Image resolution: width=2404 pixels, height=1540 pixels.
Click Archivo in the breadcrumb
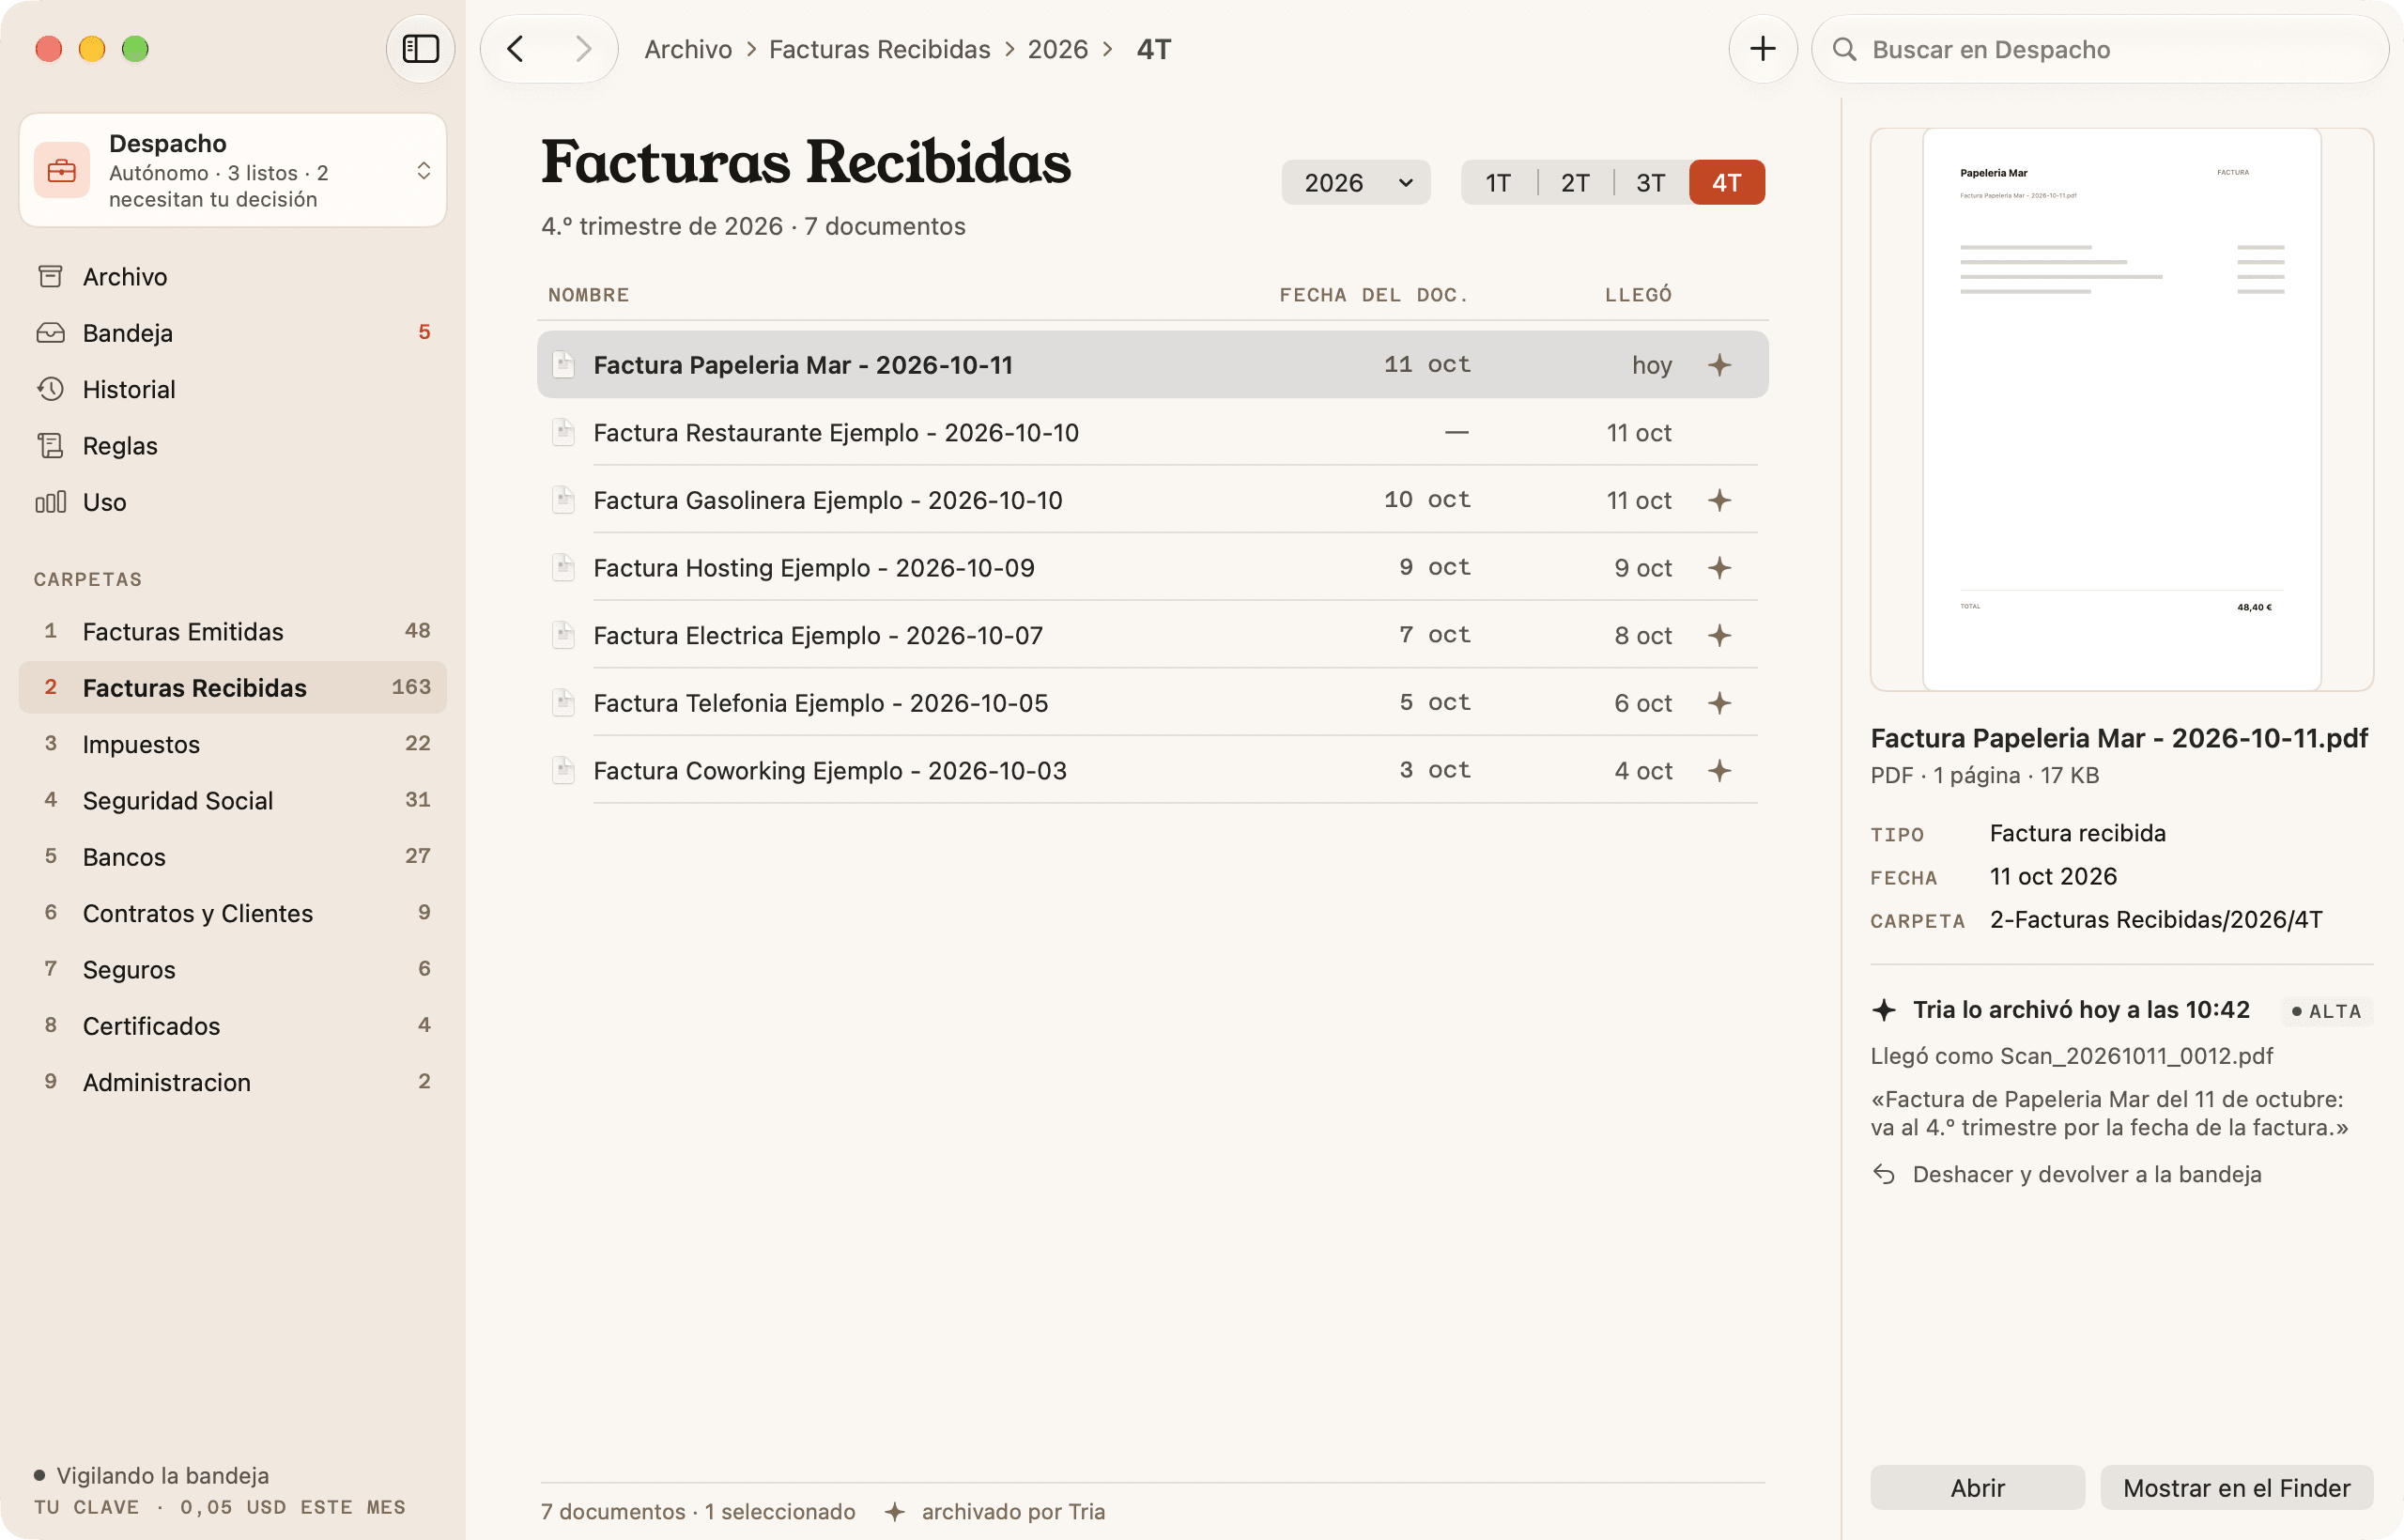pos(688,49)
